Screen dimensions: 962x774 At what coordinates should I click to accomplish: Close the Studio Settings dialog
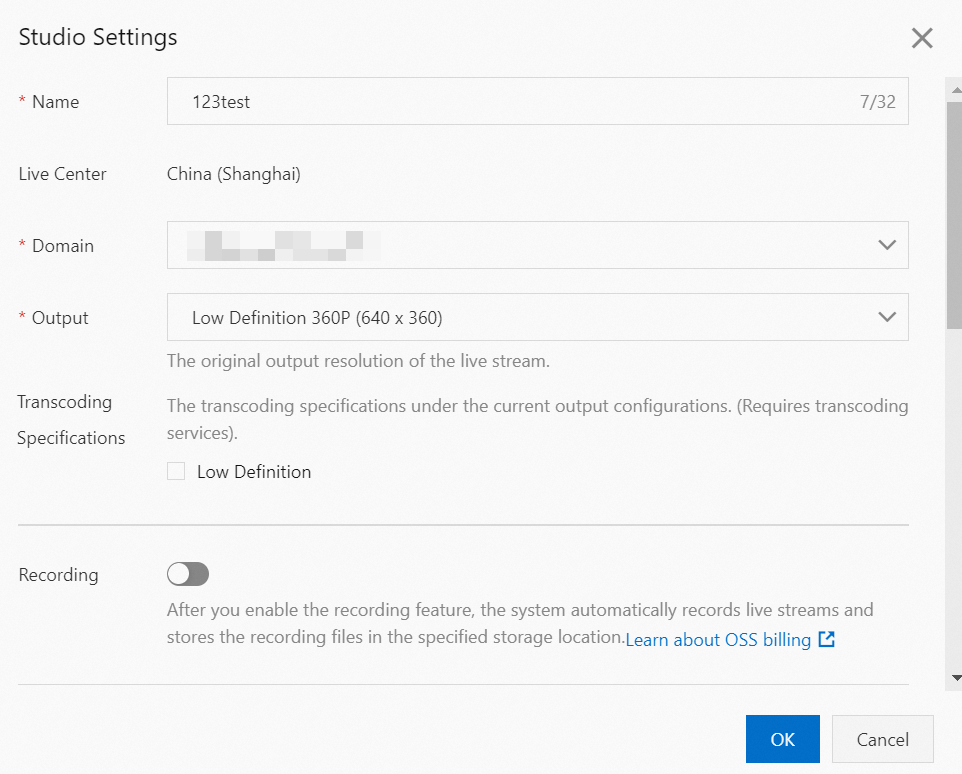pyautogui.click(x=921, y=38)
